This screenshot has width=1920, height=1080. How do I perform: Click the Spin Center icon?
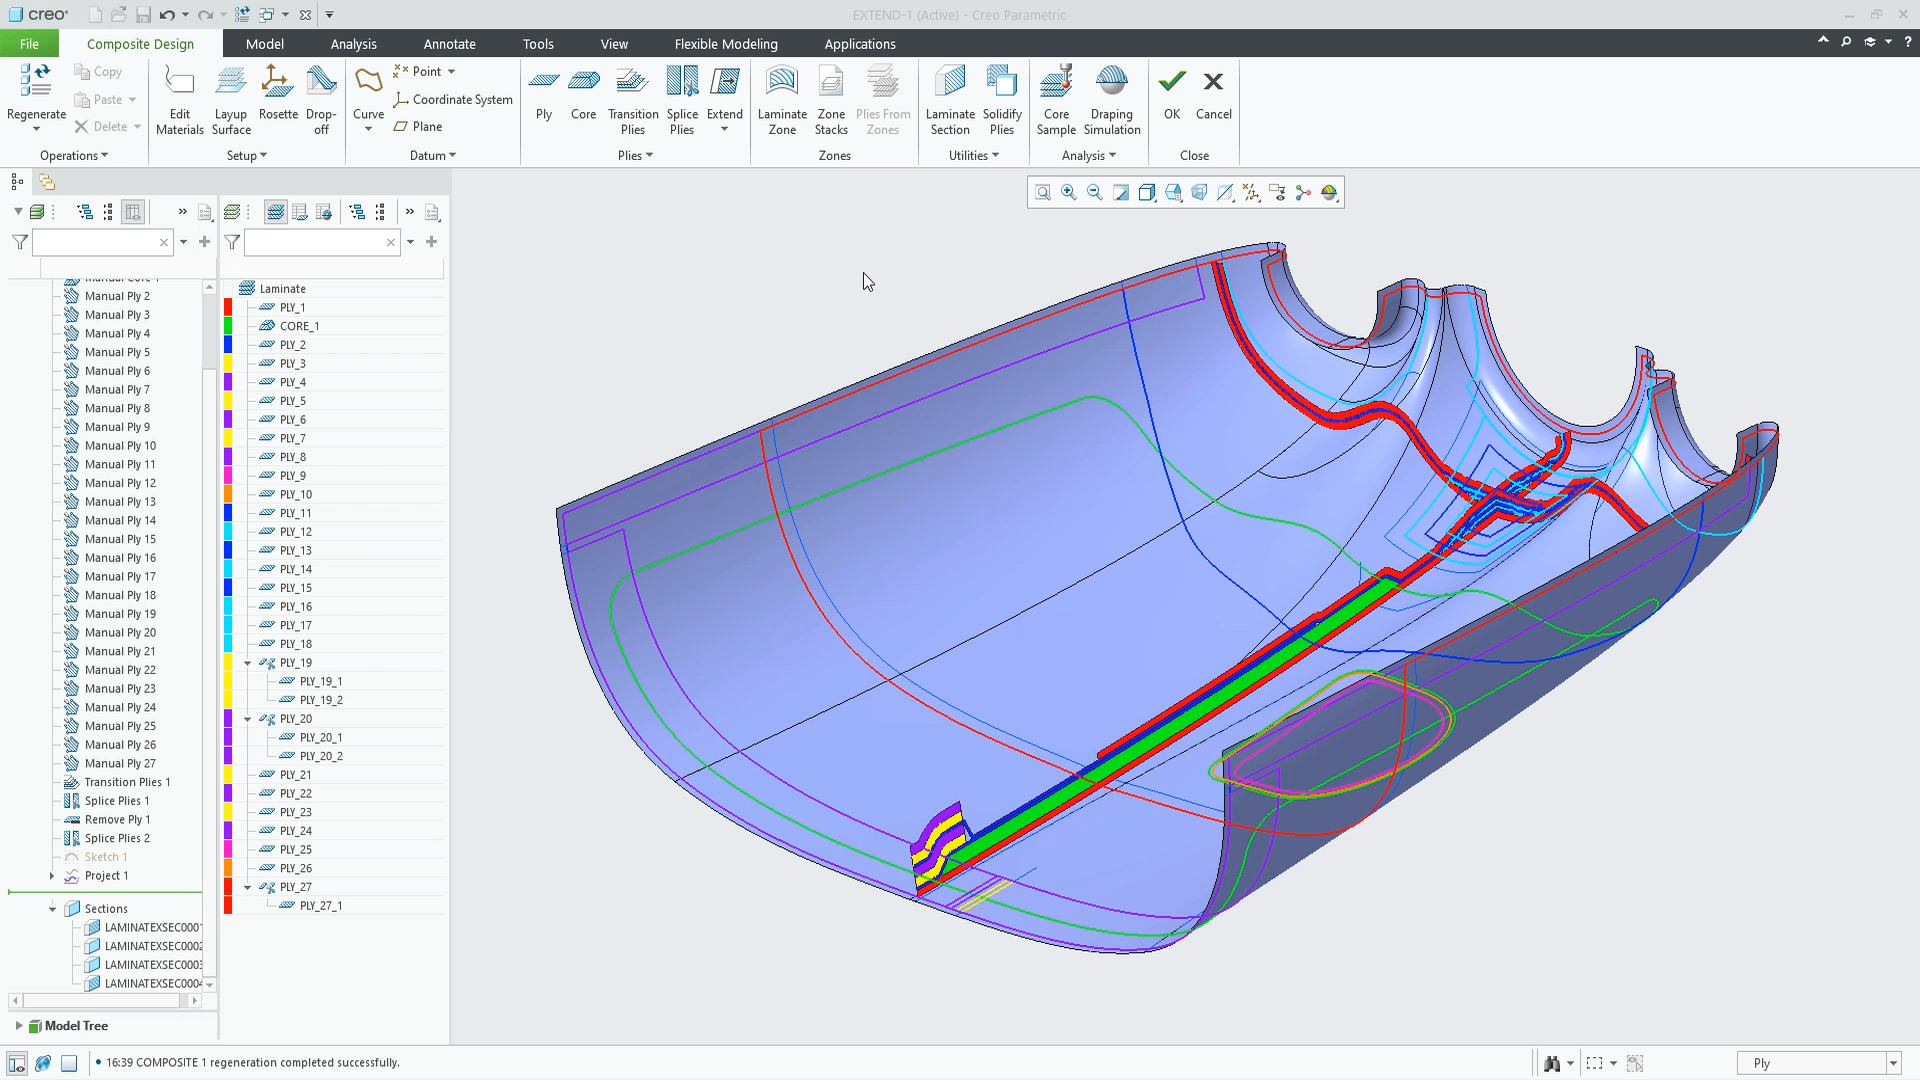1303,193
